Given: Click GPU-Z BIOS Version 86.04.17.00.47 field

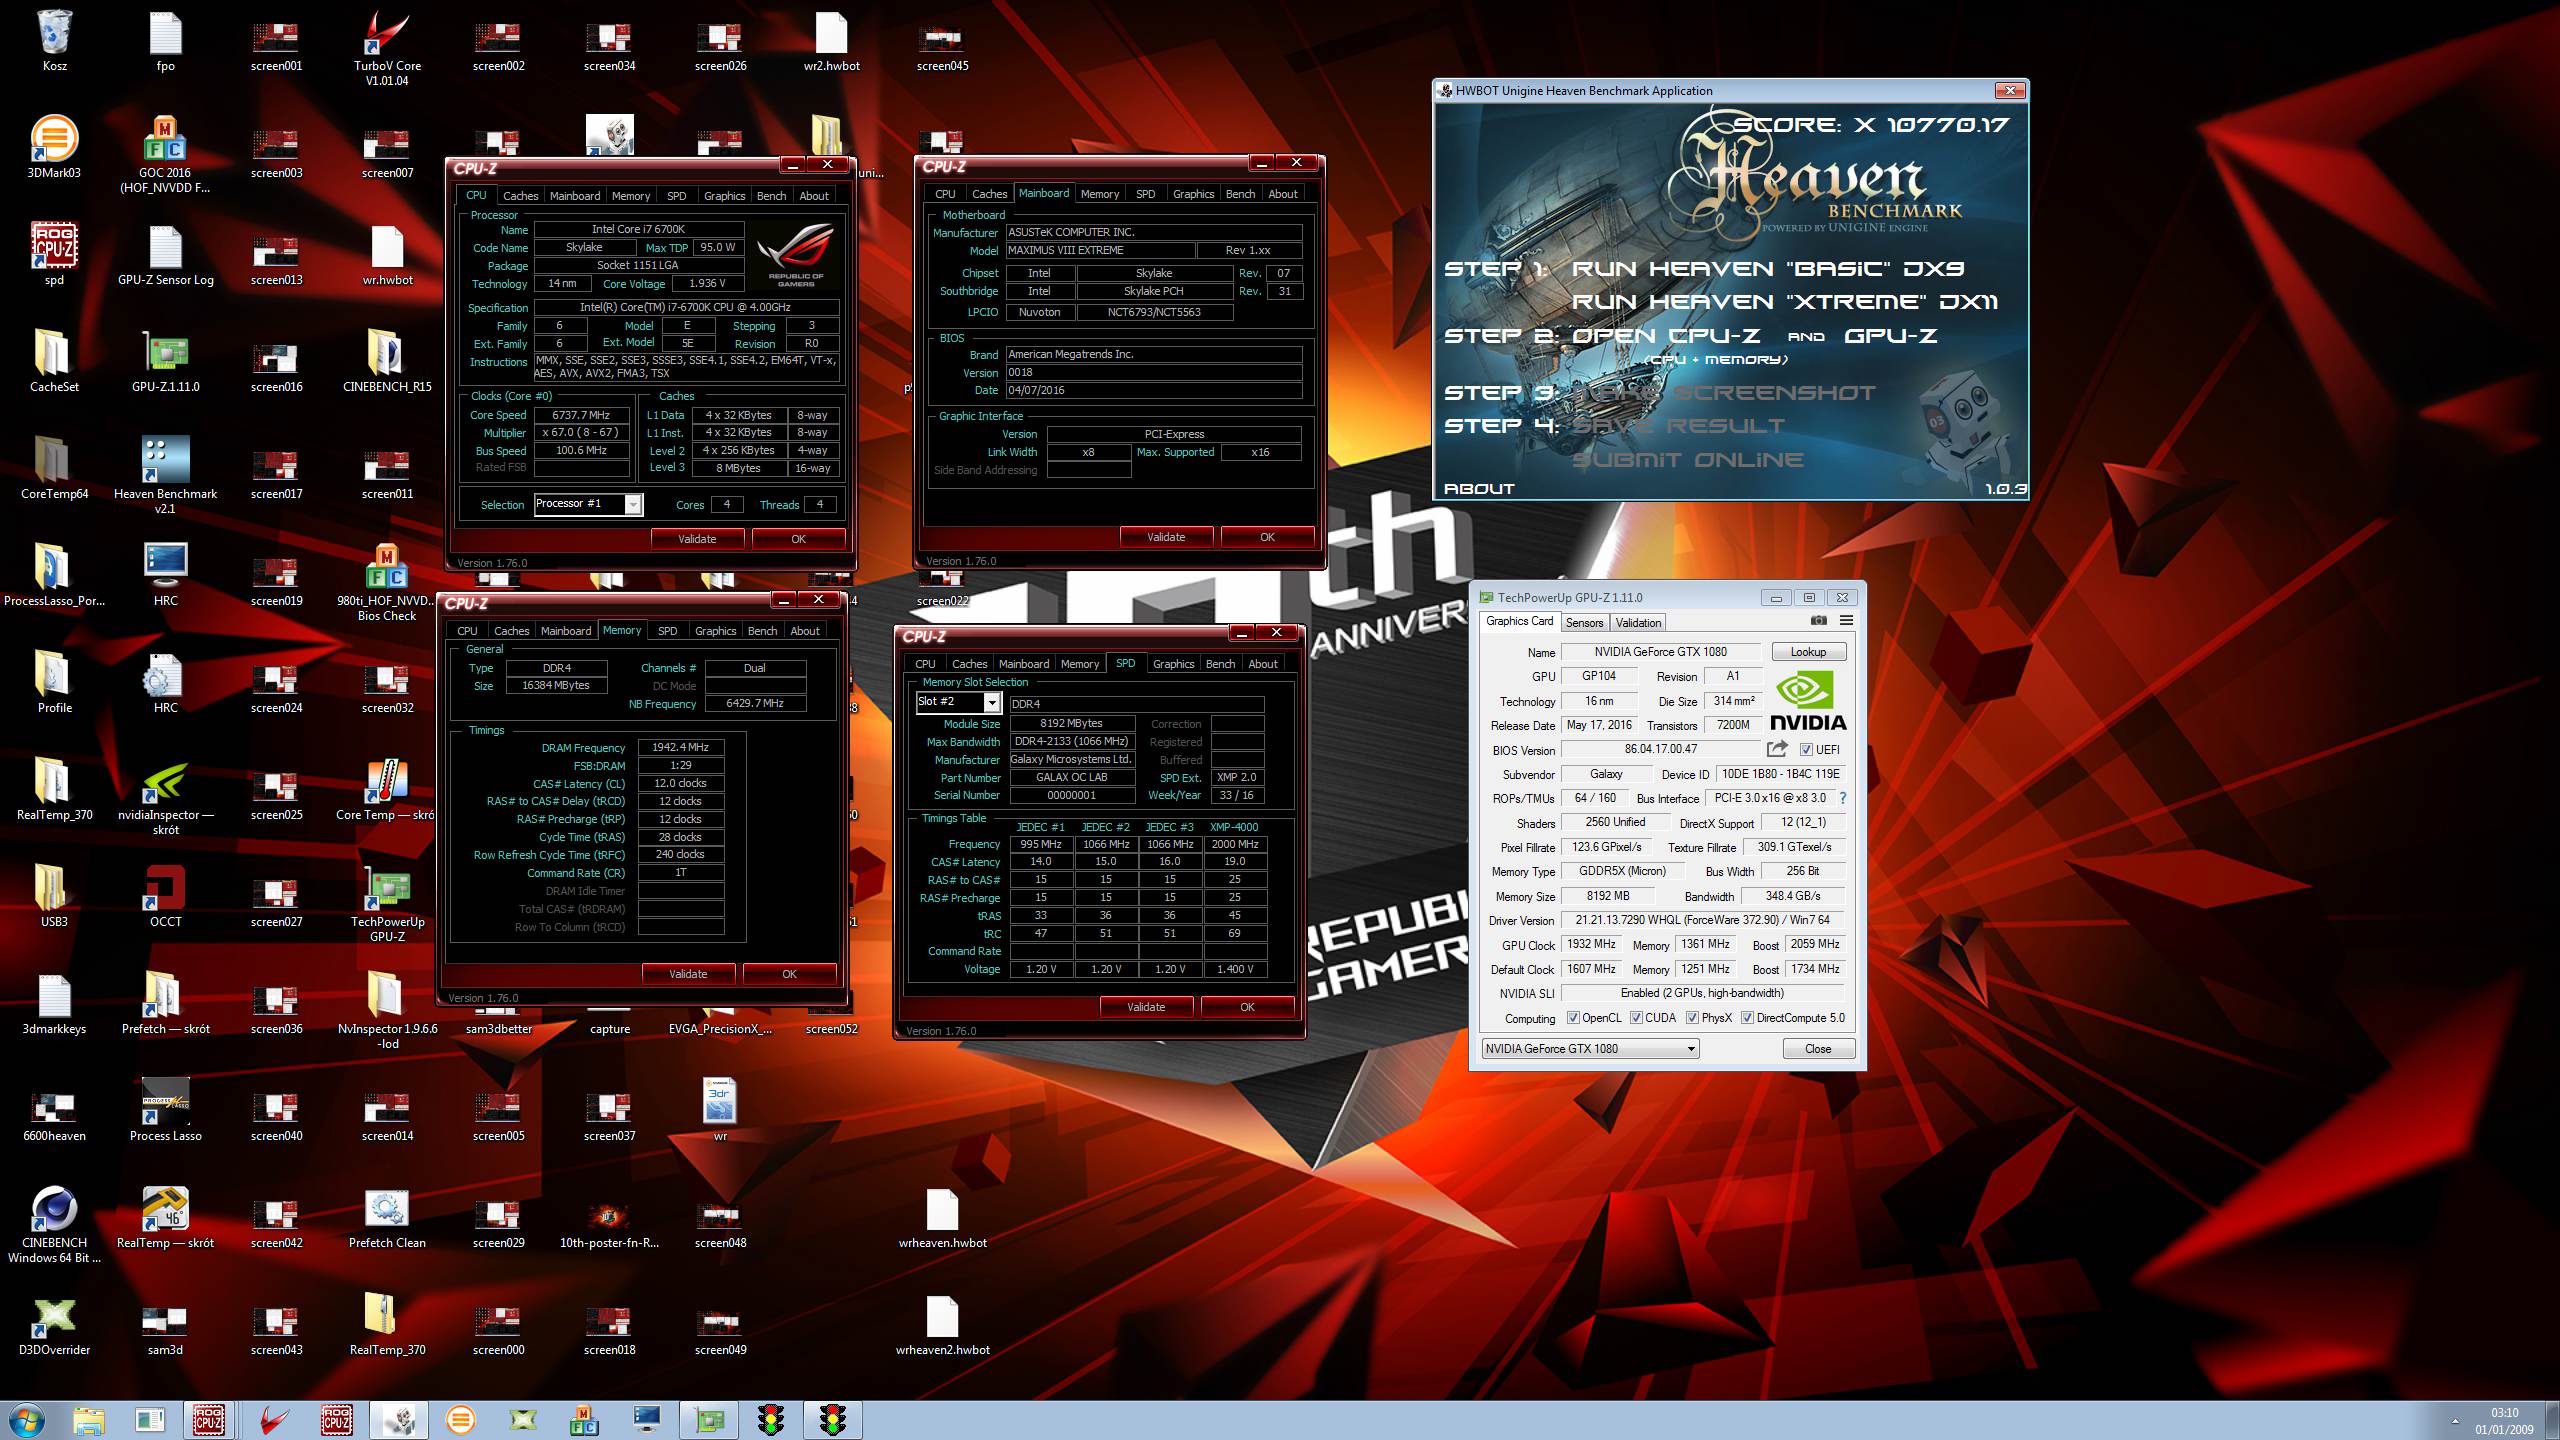Looking at the screenshot, I should (1660, 749).
